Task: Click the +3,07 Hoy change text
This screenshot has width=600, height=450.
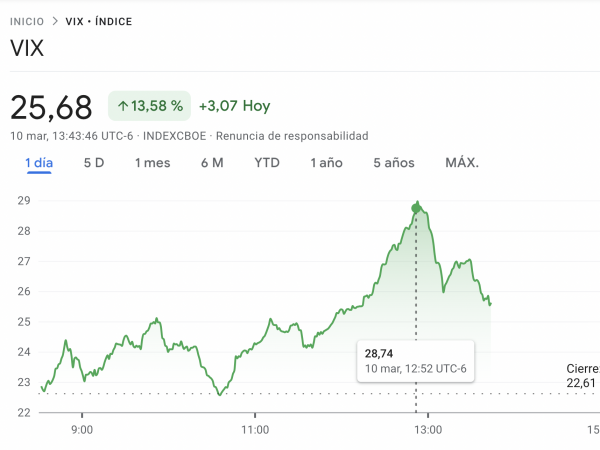Action: click(235, 106)
